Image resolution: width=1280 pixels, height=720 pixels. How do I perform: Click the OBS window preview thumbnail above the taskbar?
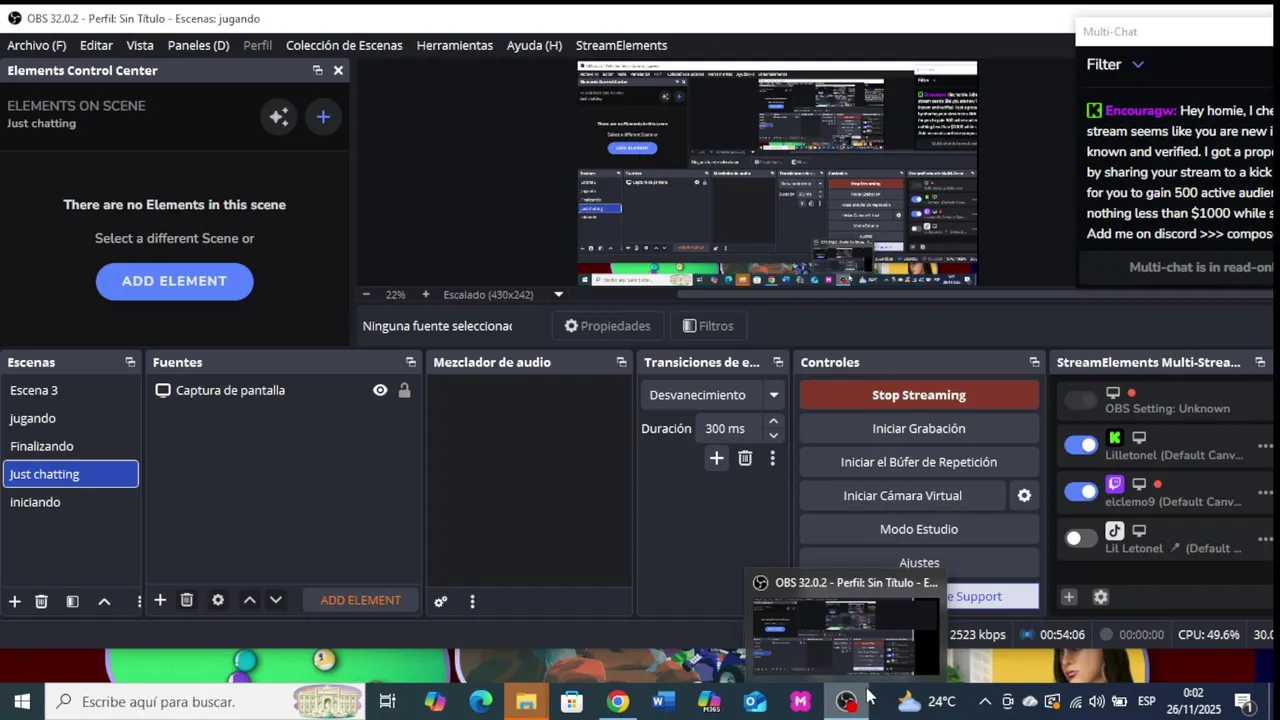tap(846, 637)
